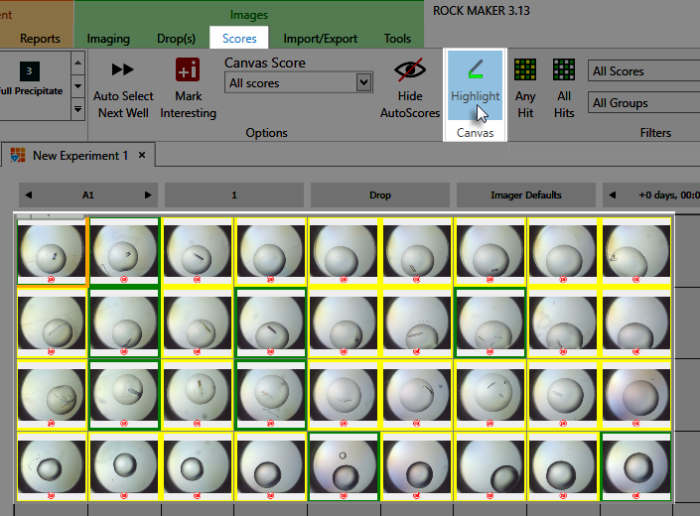Go to next well using A1 right arrow
700x516 pixels.
click(x=149, y=195)
